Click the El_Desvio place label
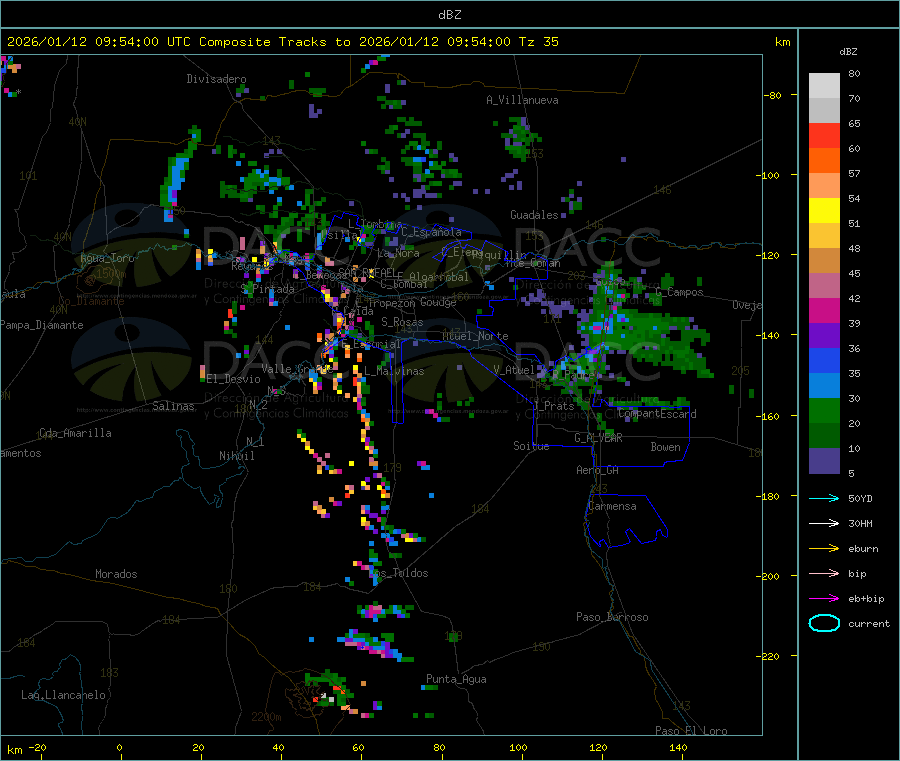This screenshot has height=761, width=900. point(234,379)
